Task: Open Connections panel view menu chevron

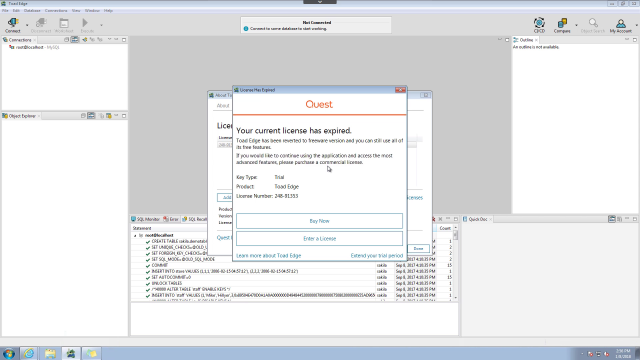Action: coord(109,40)
